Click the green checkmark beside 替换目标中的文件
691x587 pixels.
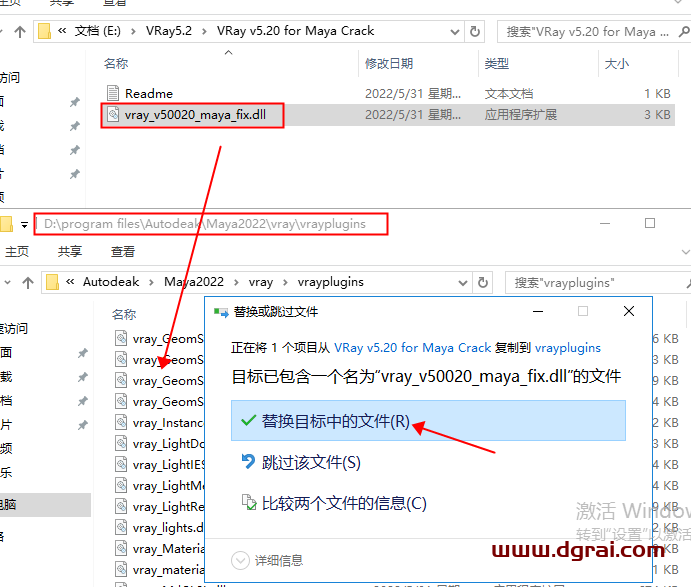249,420
